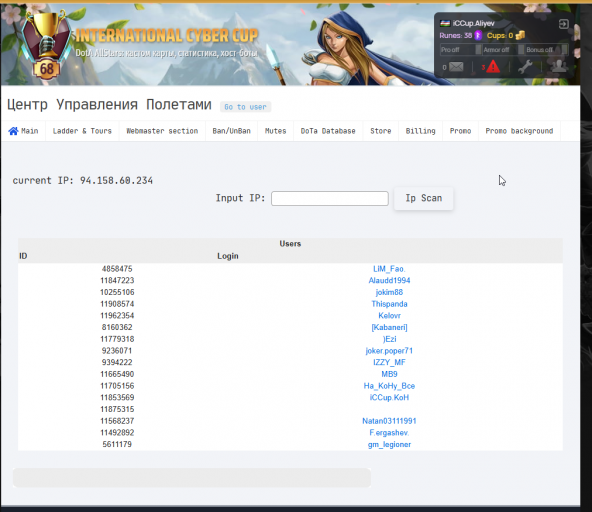Viewport: 592px width, 512px height.
Task: Open user Kelovr
Action: (389, 316)
